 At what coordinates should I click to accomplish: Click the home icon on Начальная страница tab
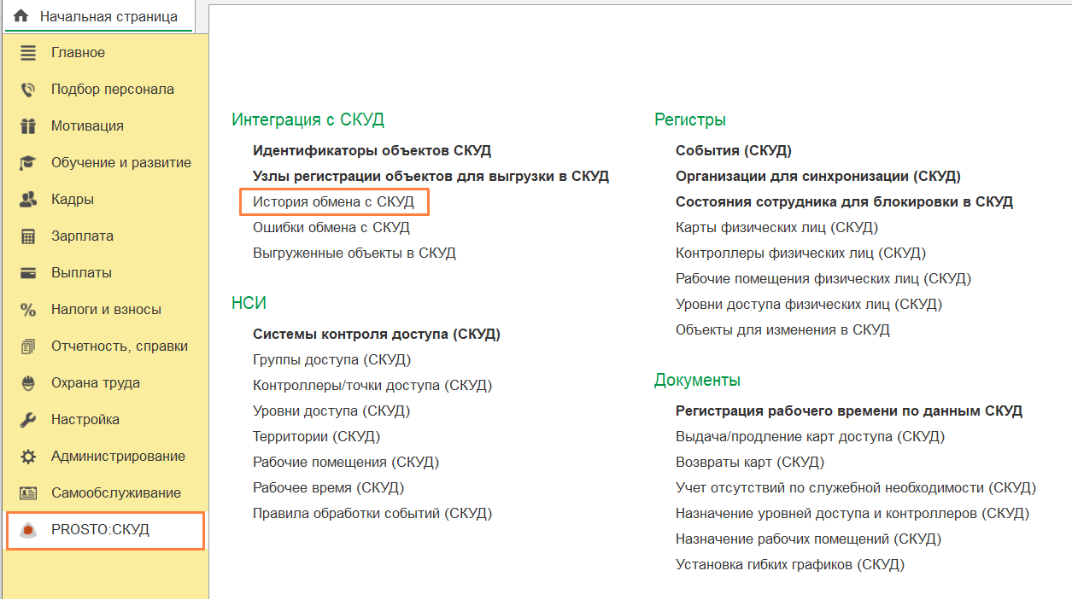[20, 16]
